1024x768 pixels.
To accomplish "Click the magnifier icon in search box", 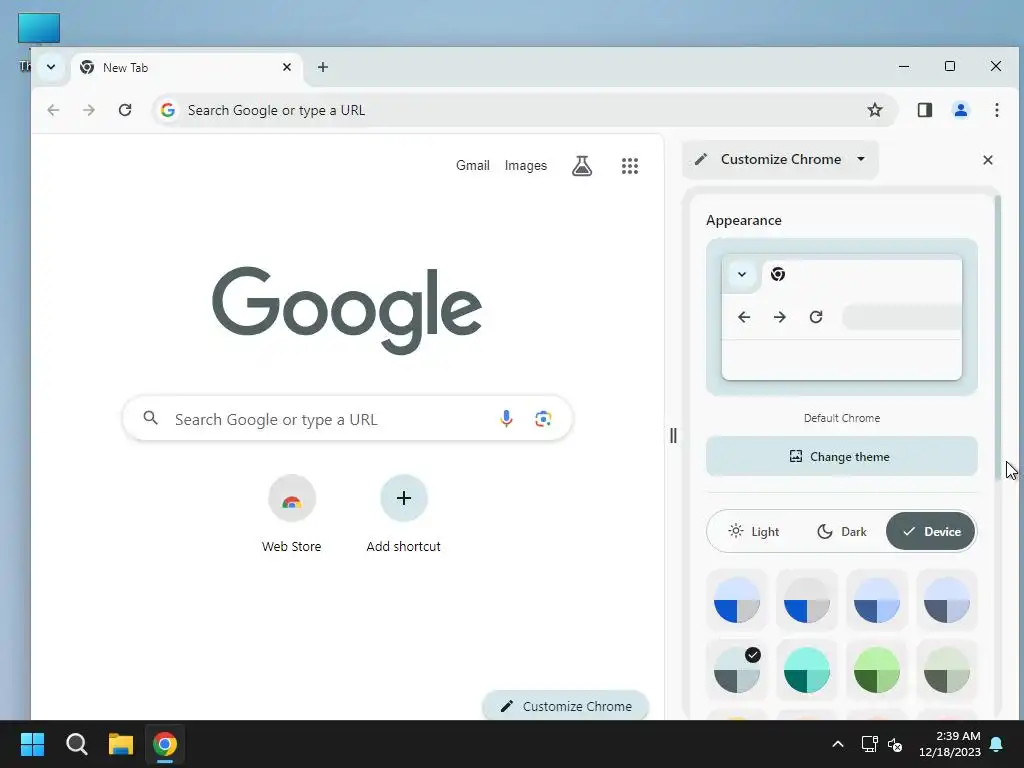I will point(150,418).
